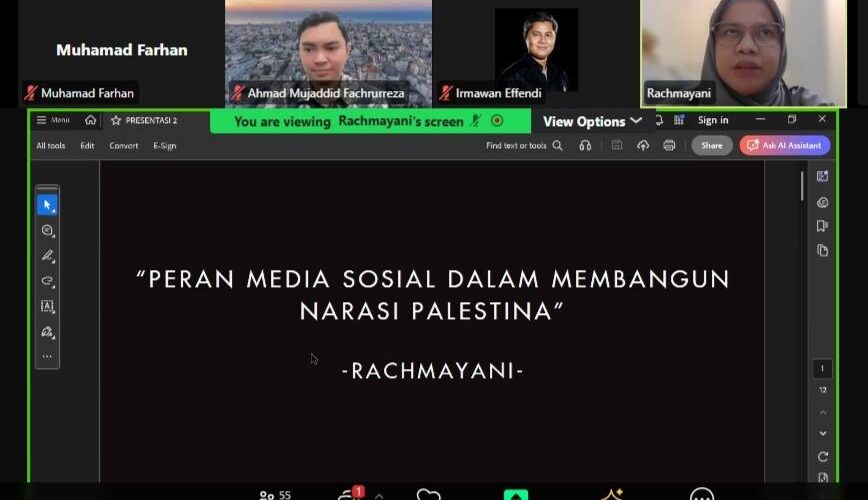Viewport: 868px width, 500px height.
Task: Open the fill and sign tool
Action: 47,331
